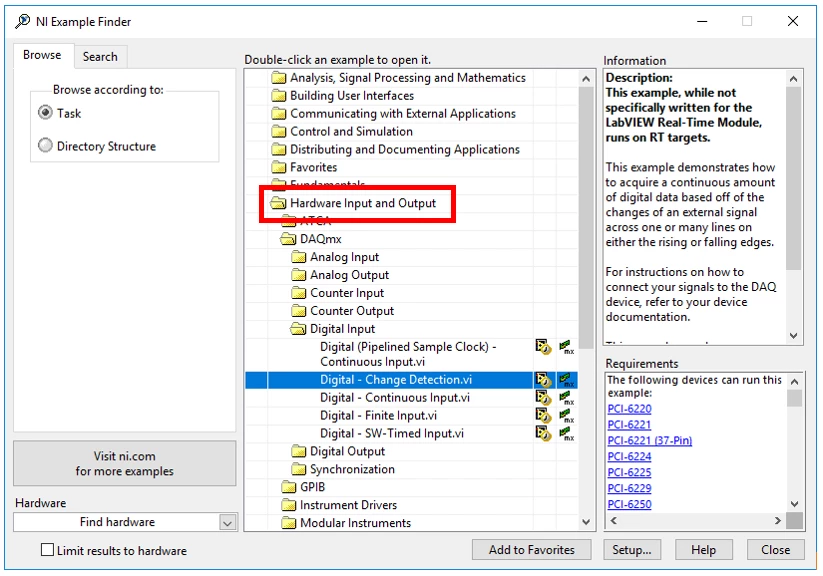
Task: Click the example list vertical scrollbar thumb
Action: tap(586, 218)
